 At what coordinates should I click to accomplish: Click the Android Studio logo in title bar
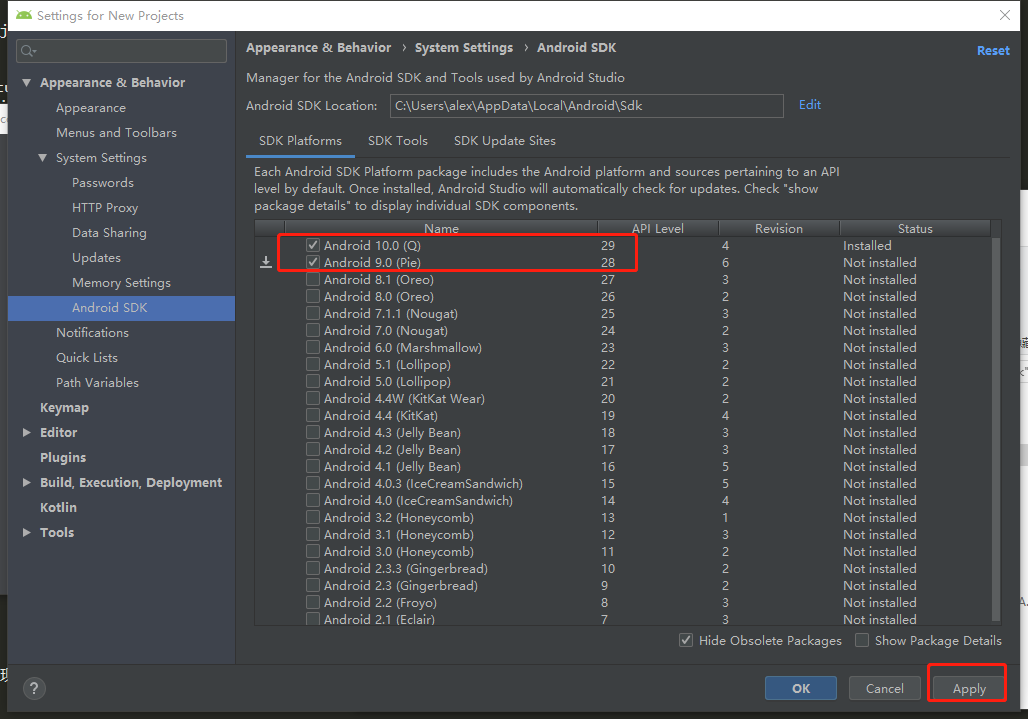tap(24, 15)
